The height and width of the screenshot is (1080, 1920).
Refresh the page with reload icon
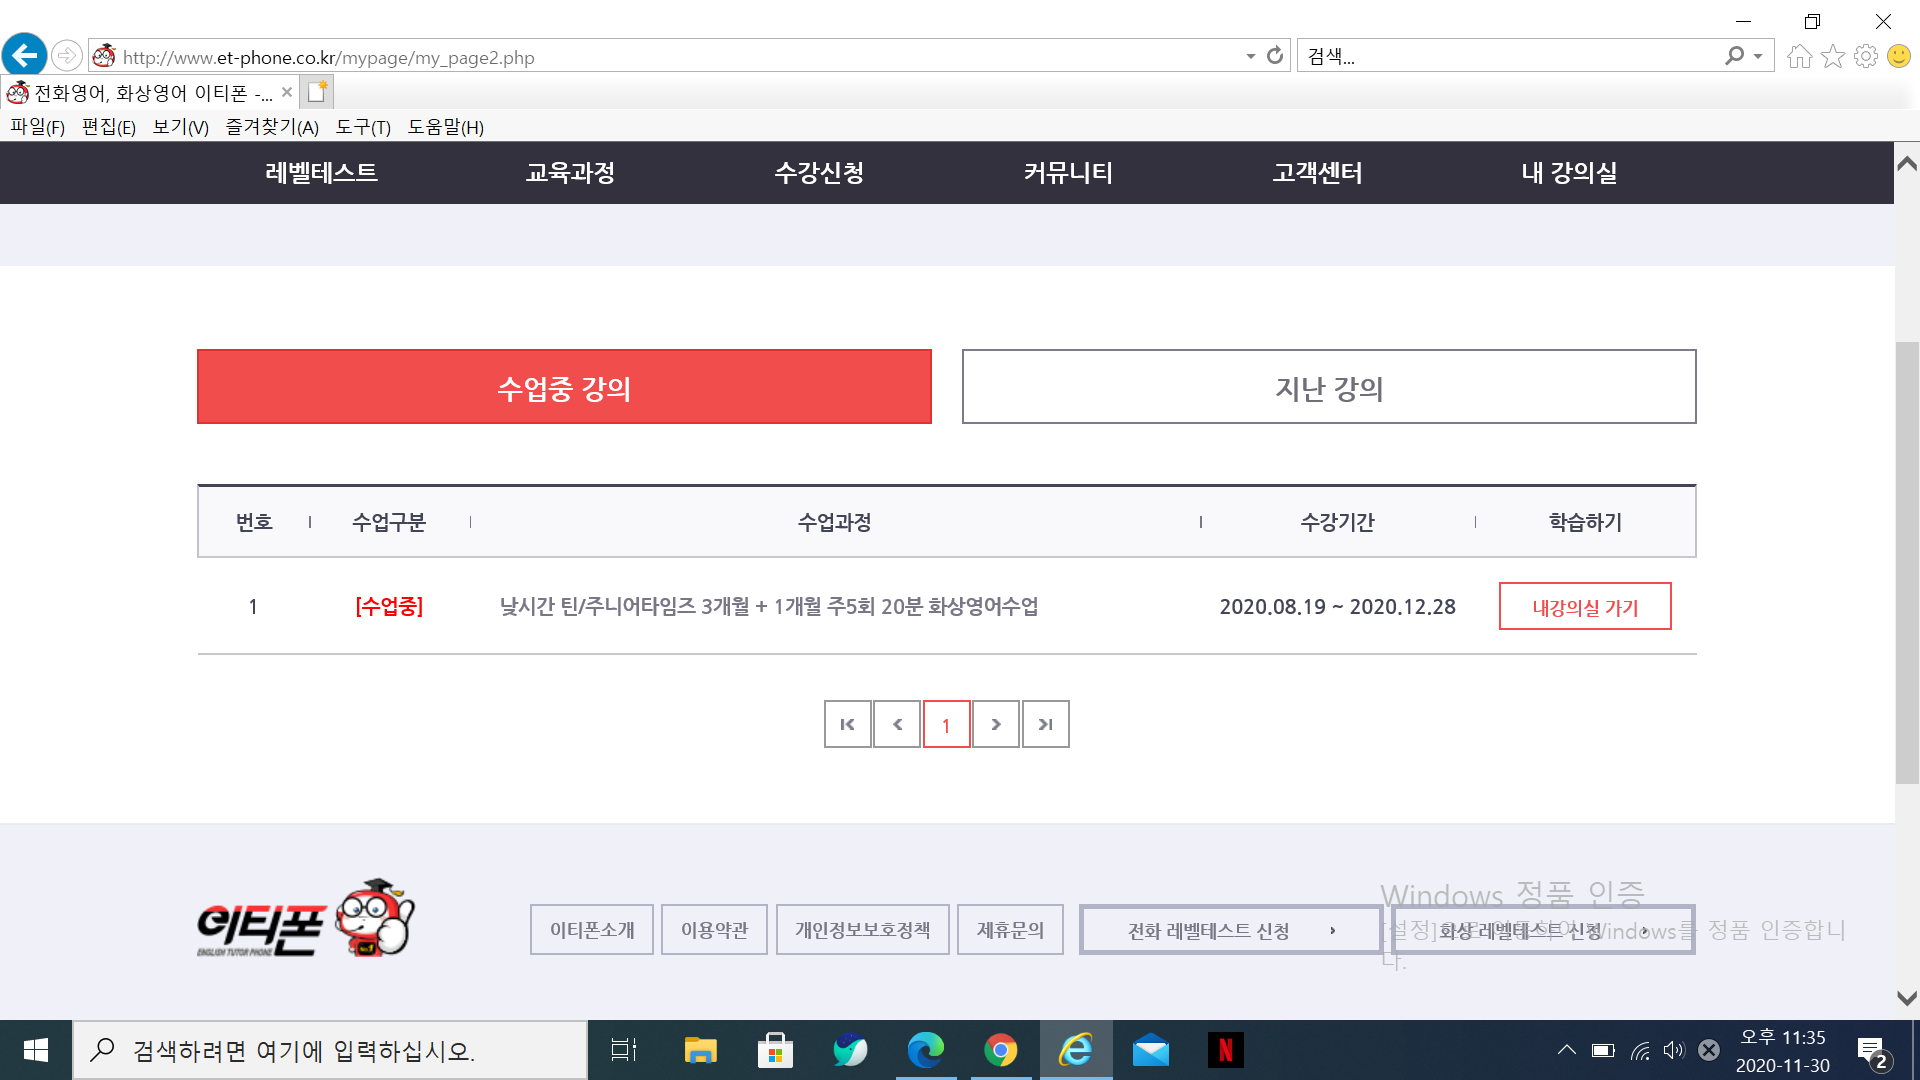[x=1275, y=56]
